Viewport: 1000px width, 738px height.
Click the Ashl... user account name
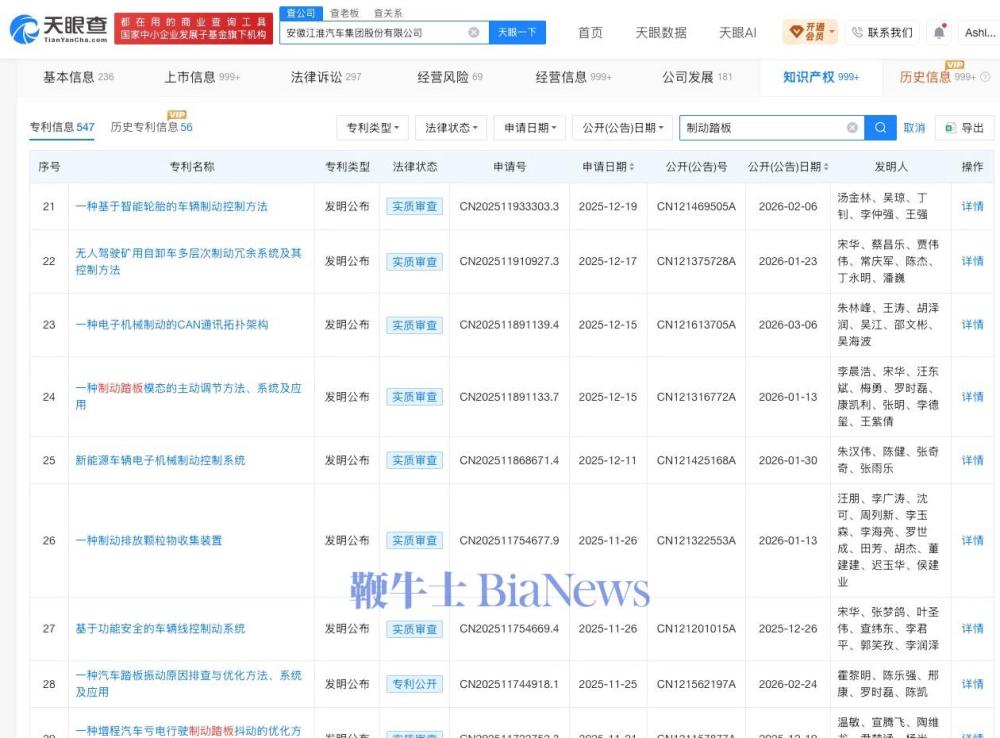tap(979, 33)
